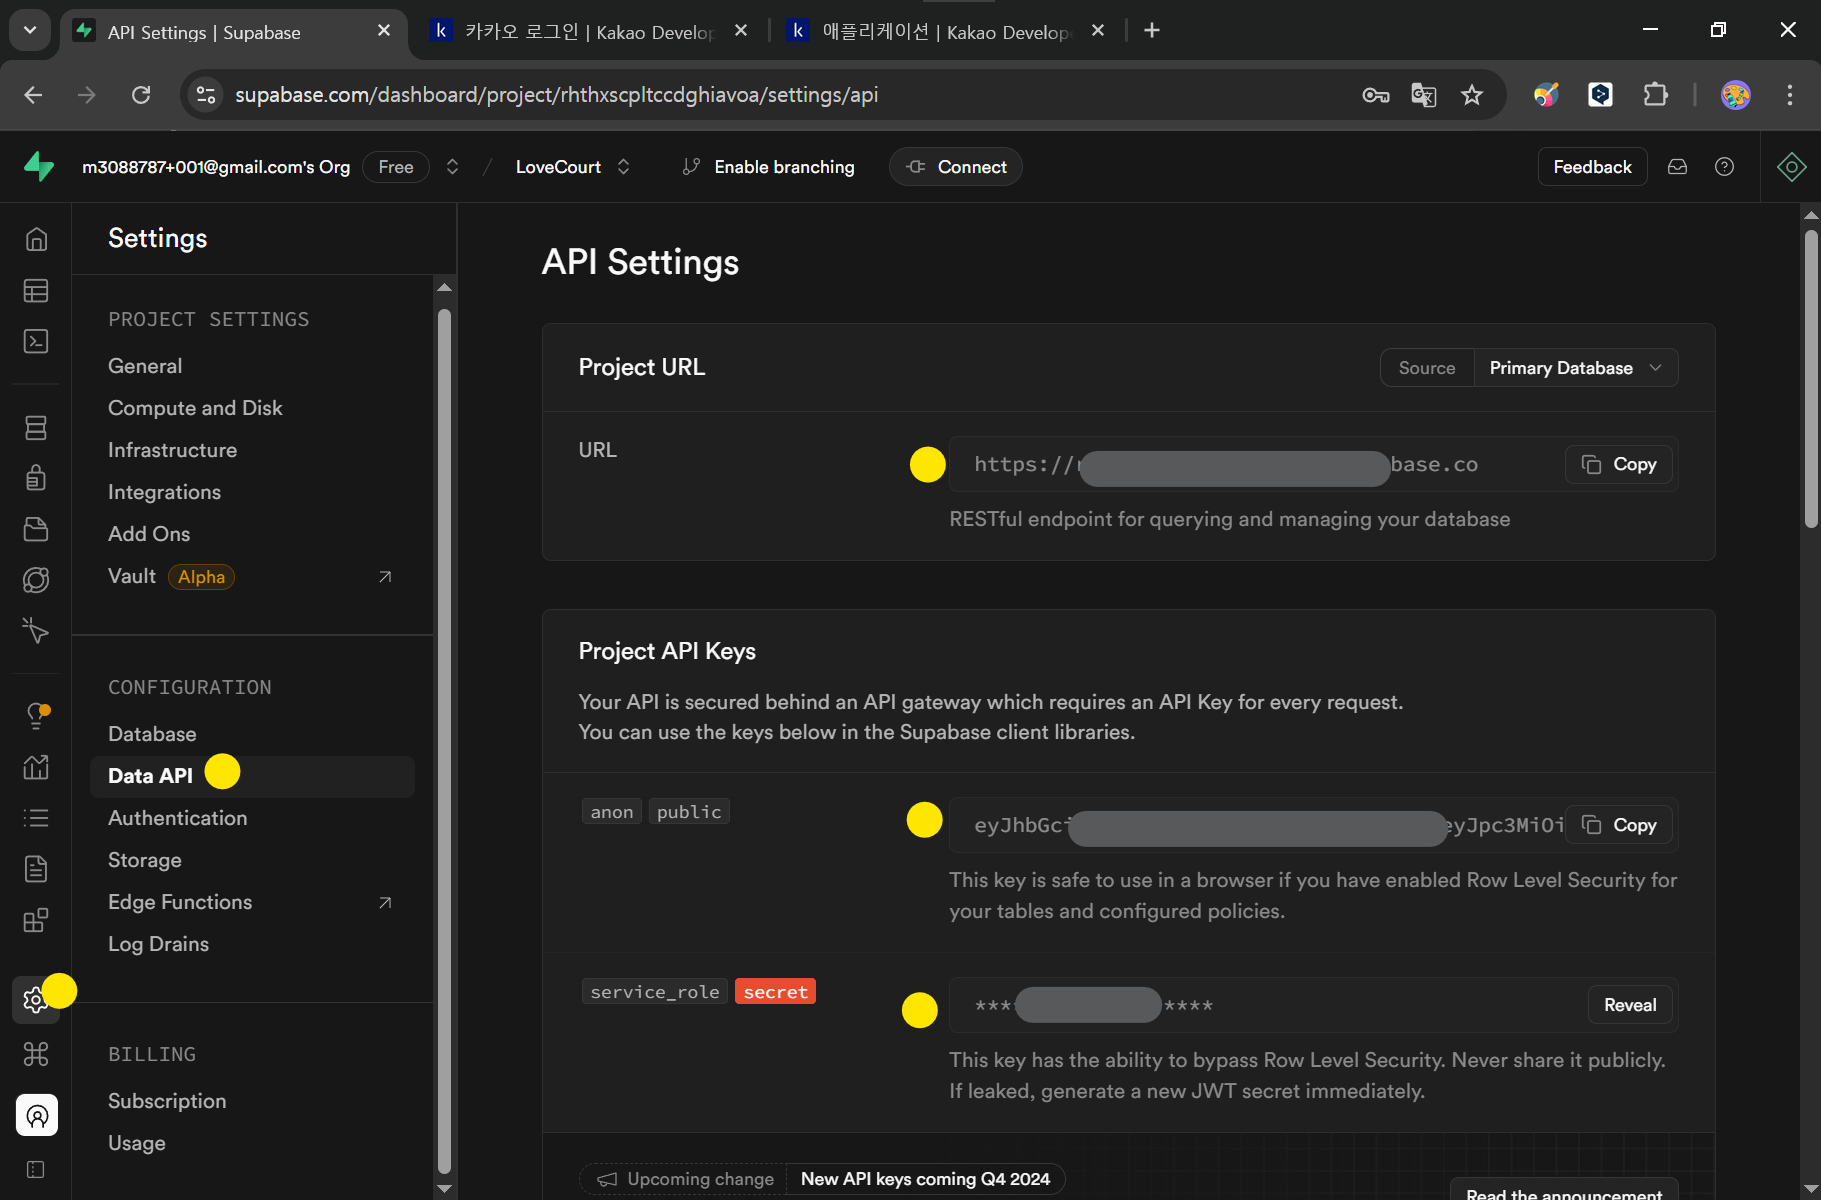
Task: Open the browser extensions puzzle icon
Action: (1656, 95)
